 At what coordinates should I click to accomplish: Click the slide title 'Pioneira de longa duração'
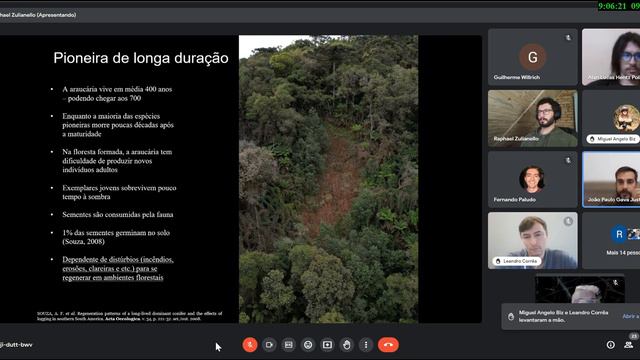(141, 58)
